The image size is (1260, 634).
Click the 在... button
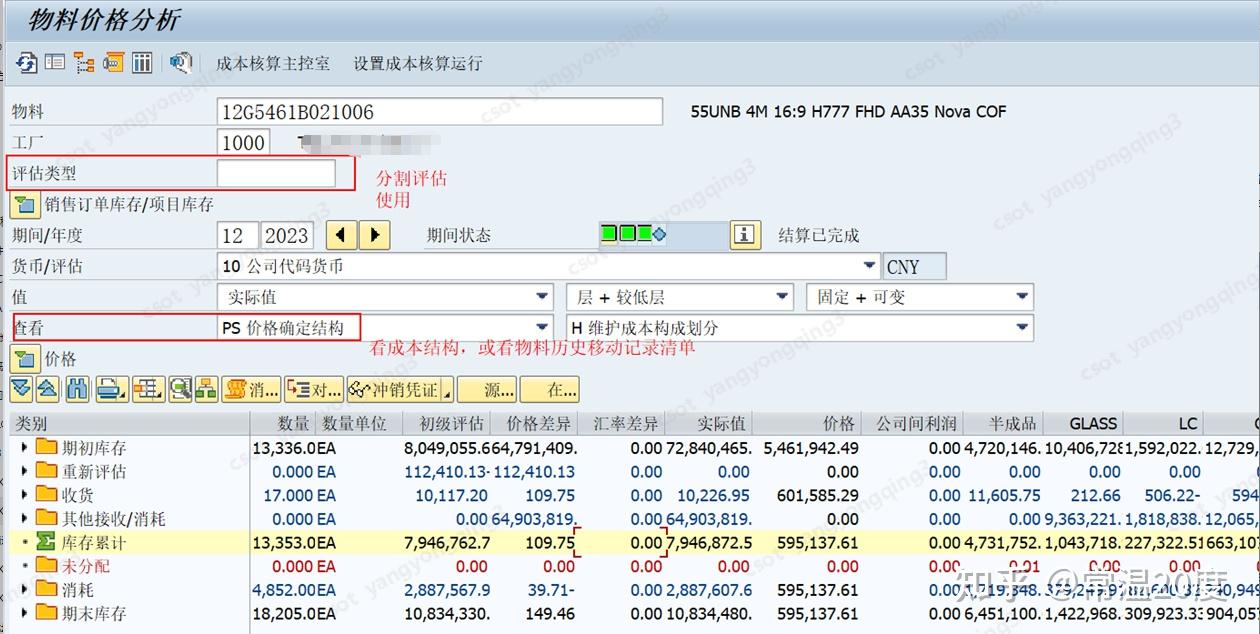(552, 390)
